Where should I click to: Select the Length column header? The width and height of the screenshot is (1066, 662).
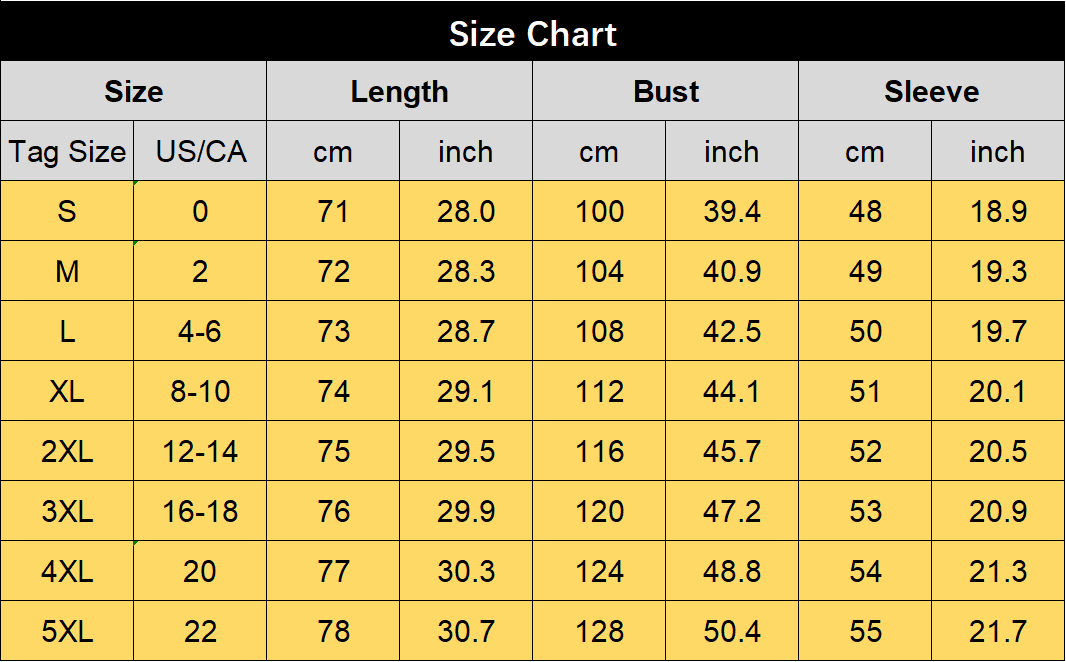point(400,91)
